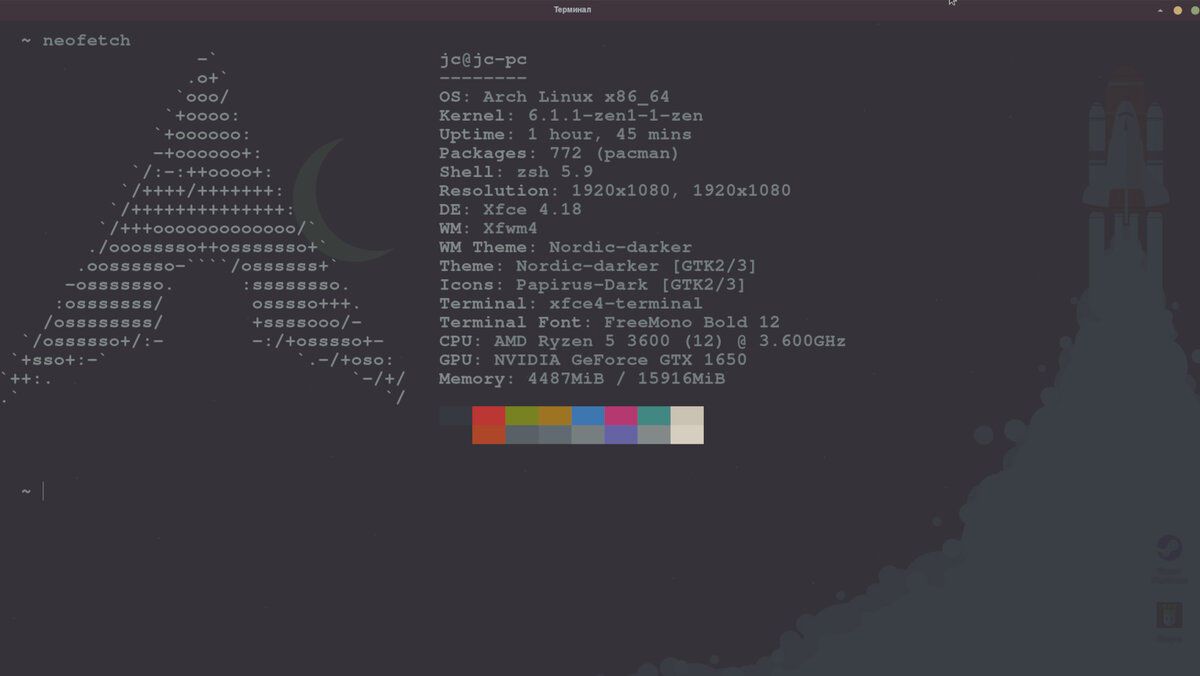This screenshot has height=676, width=1200.
Task: Click the "Icons: Papirus-Dark [GTK2/3]" line
Action: coord(592,285)
